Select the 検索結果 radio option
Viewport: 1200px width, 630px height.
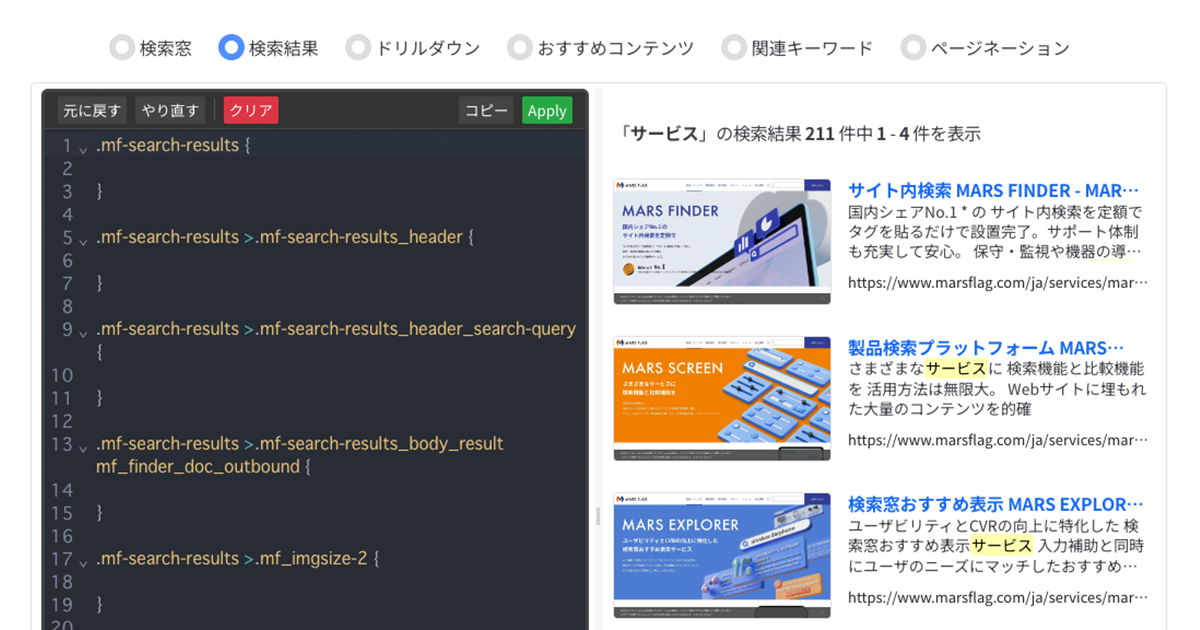click(231, 47)
